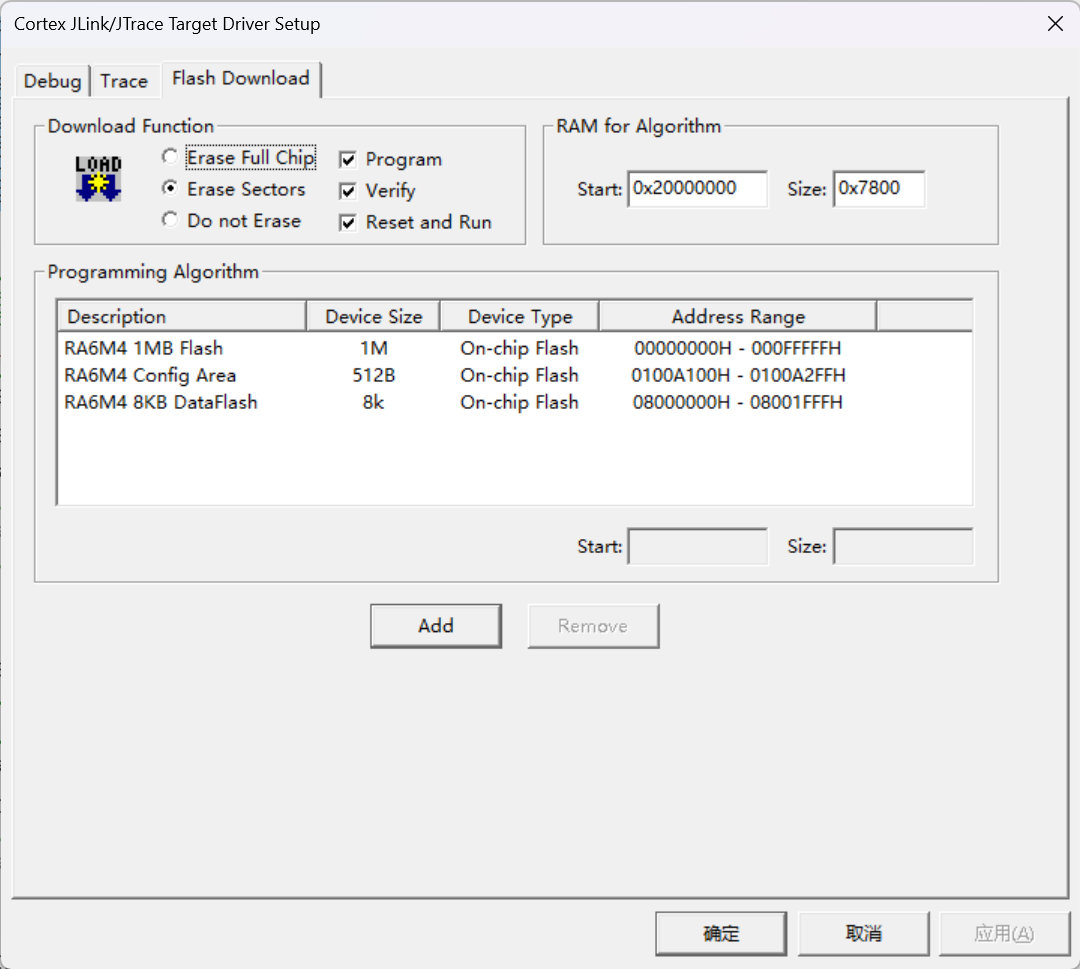Close the Target Driver Setup dialog
This screenshot has height=969, width=1080.
[1055, 24]
